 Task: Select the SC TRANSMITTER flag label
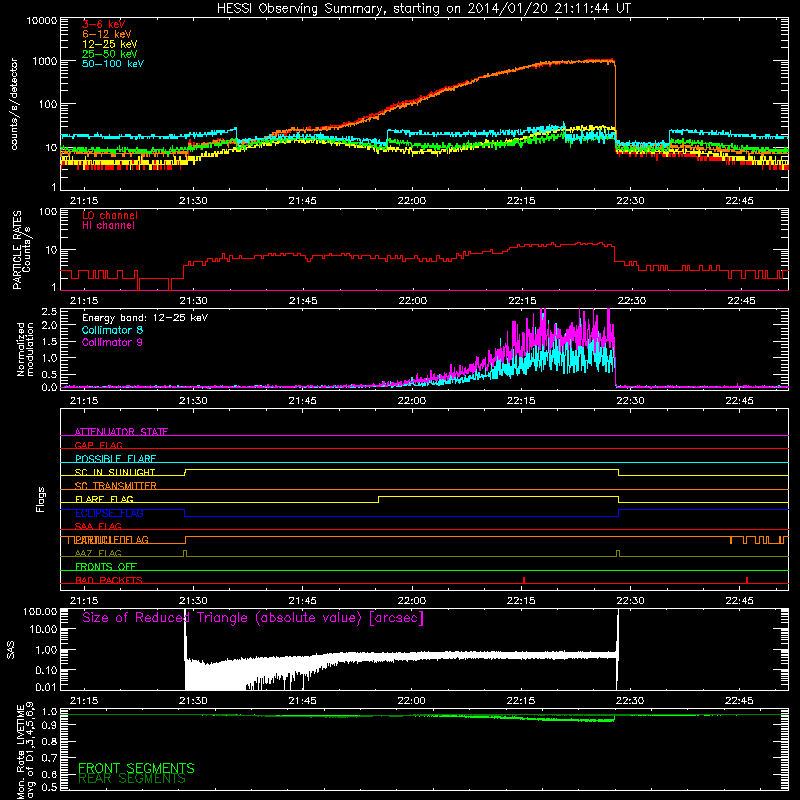(x=115, y=486)
